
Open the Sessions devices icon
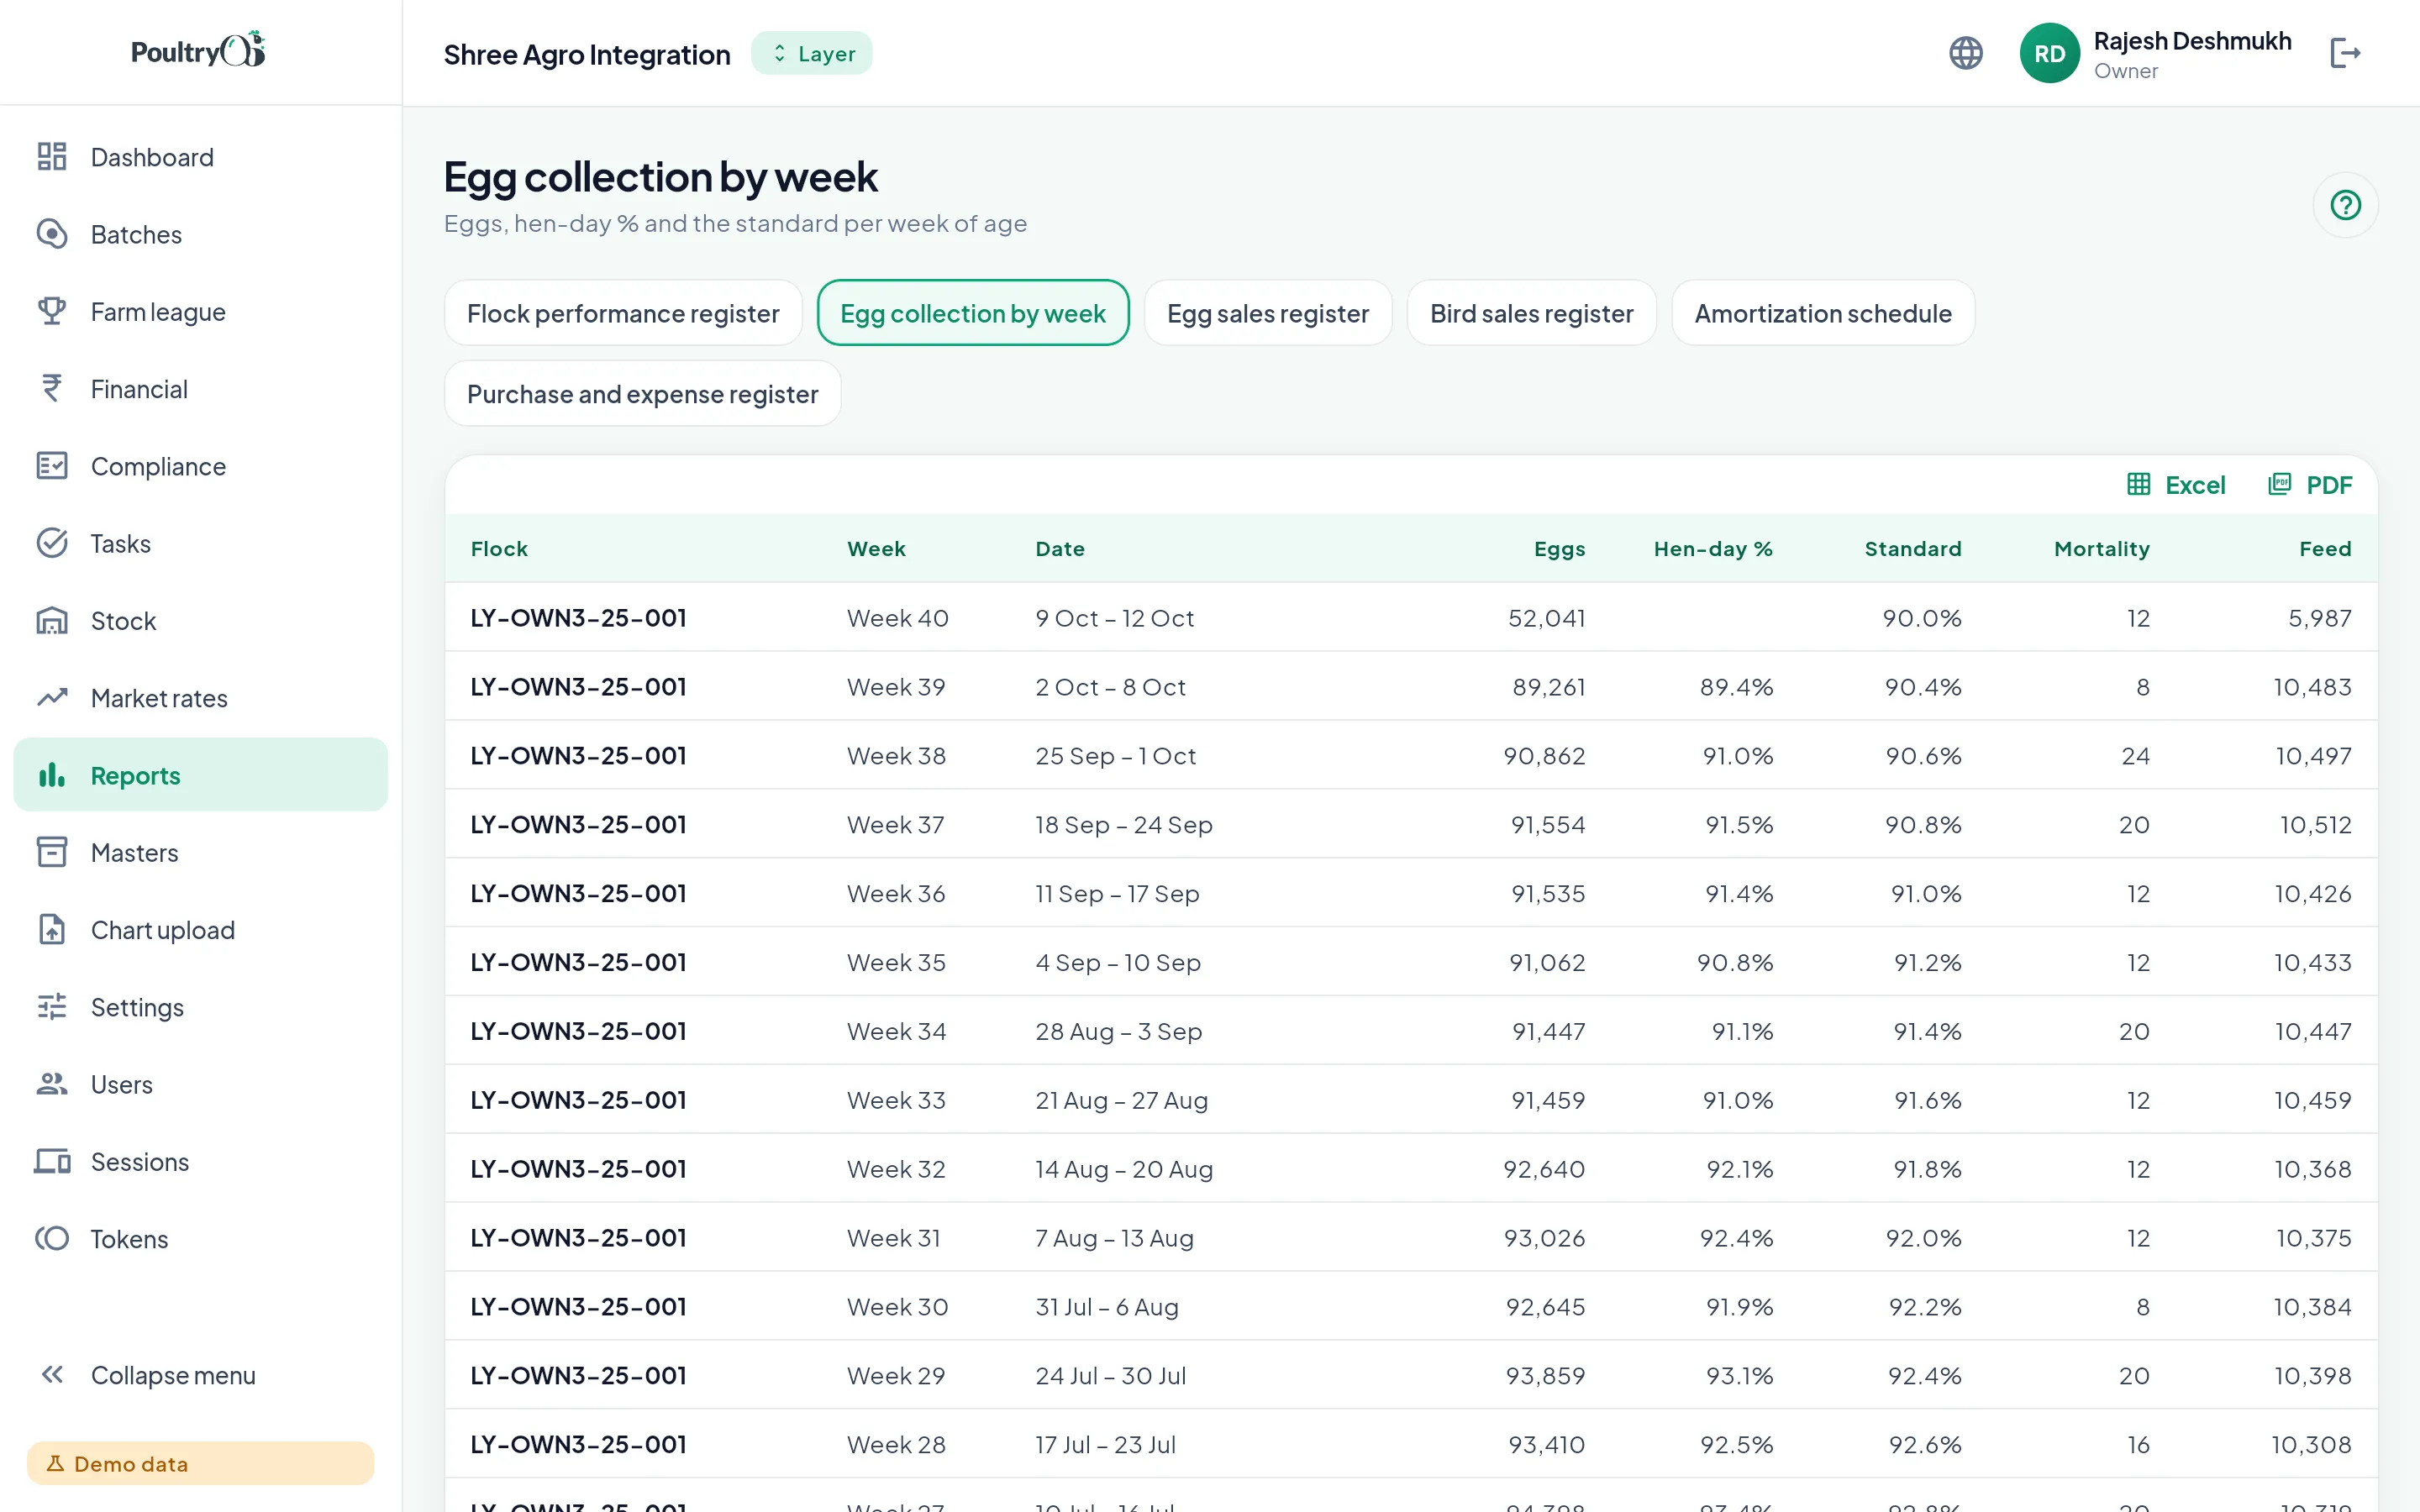[52, 1161]
